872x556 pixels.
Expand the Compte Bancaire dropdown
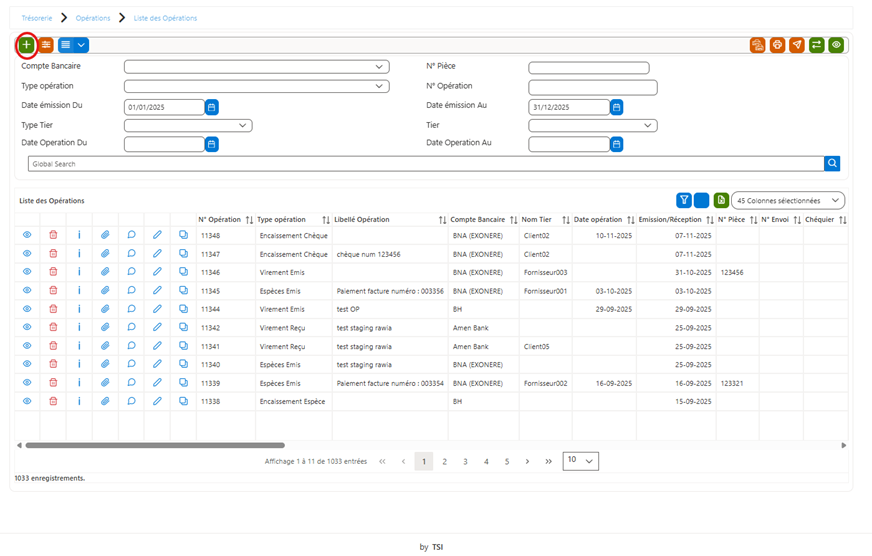pyautogui.click(x=256, y=67)
